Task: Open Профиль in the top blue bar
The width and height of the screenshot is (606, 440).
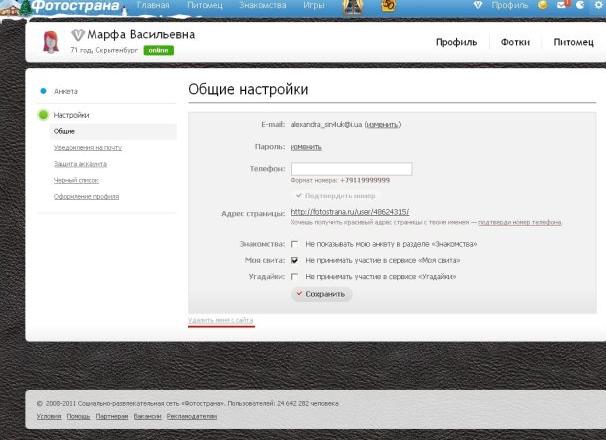Action: (509, 5)
